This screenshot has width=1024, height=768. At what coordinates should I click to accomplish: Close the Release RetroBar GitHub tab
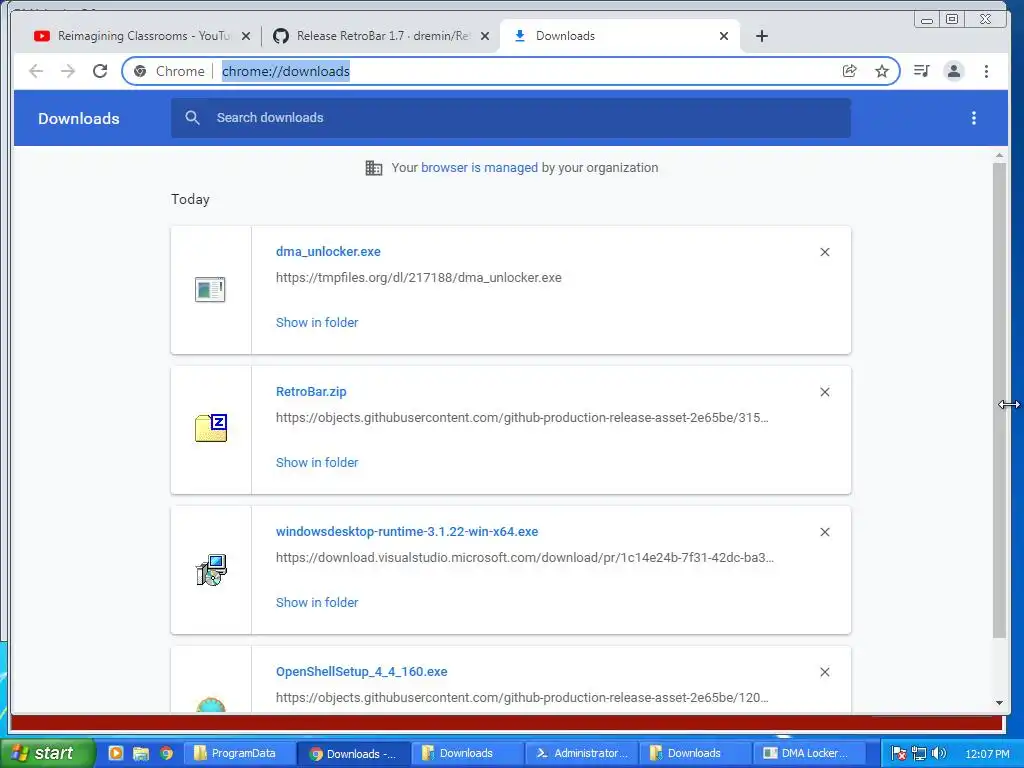[485, 36]
